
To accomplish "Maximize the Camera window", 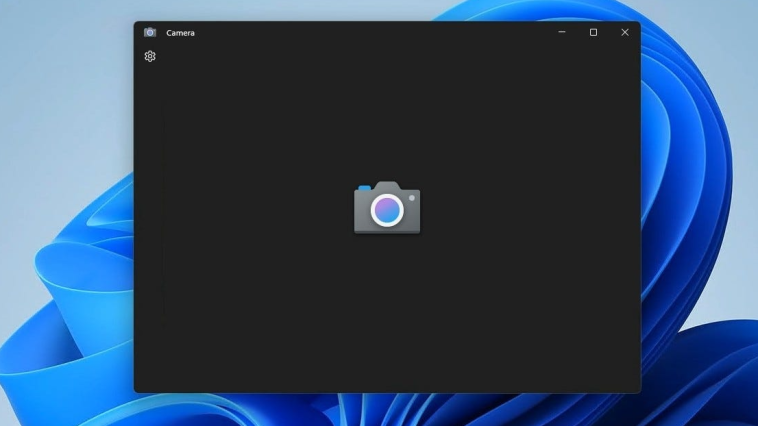I will tap(593, 32).
